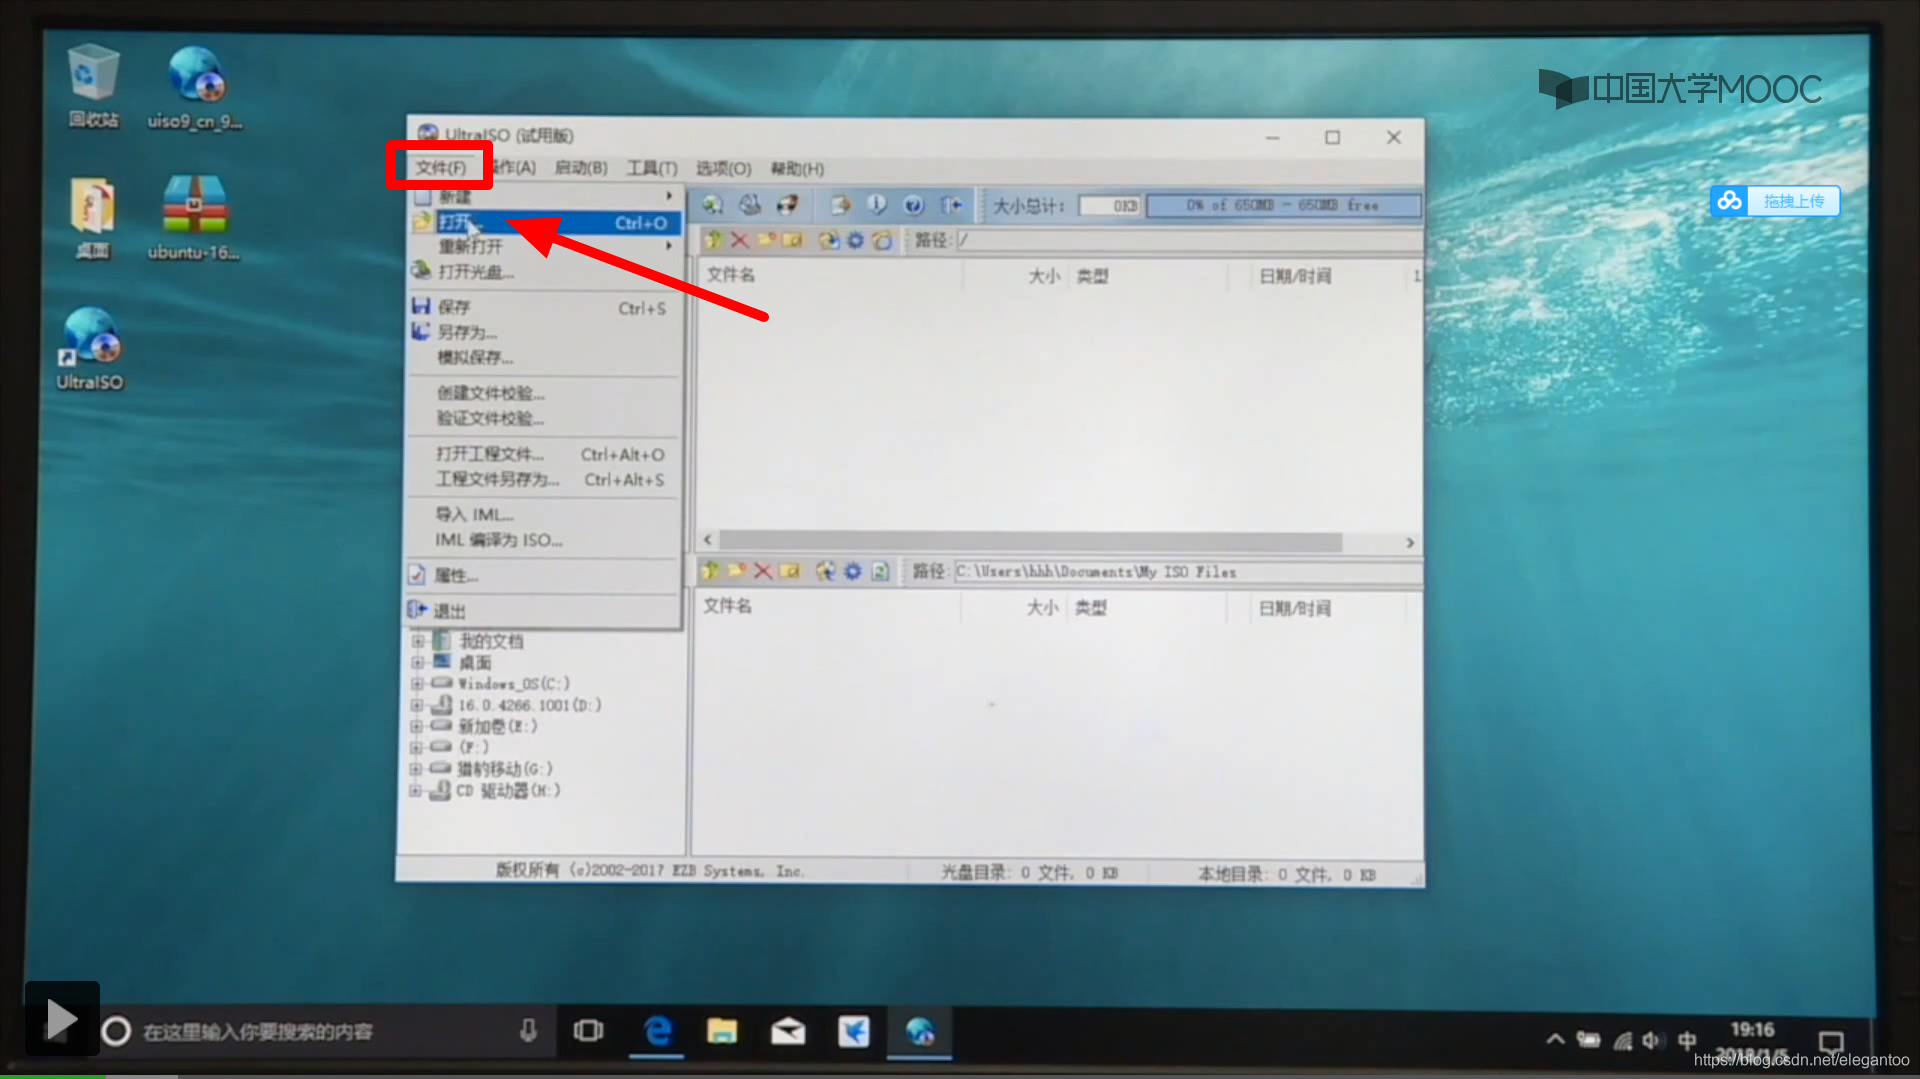1920x1079 pixels.
Task: Click the scroll right arrow of upper list
Action: coord(1410,542)
